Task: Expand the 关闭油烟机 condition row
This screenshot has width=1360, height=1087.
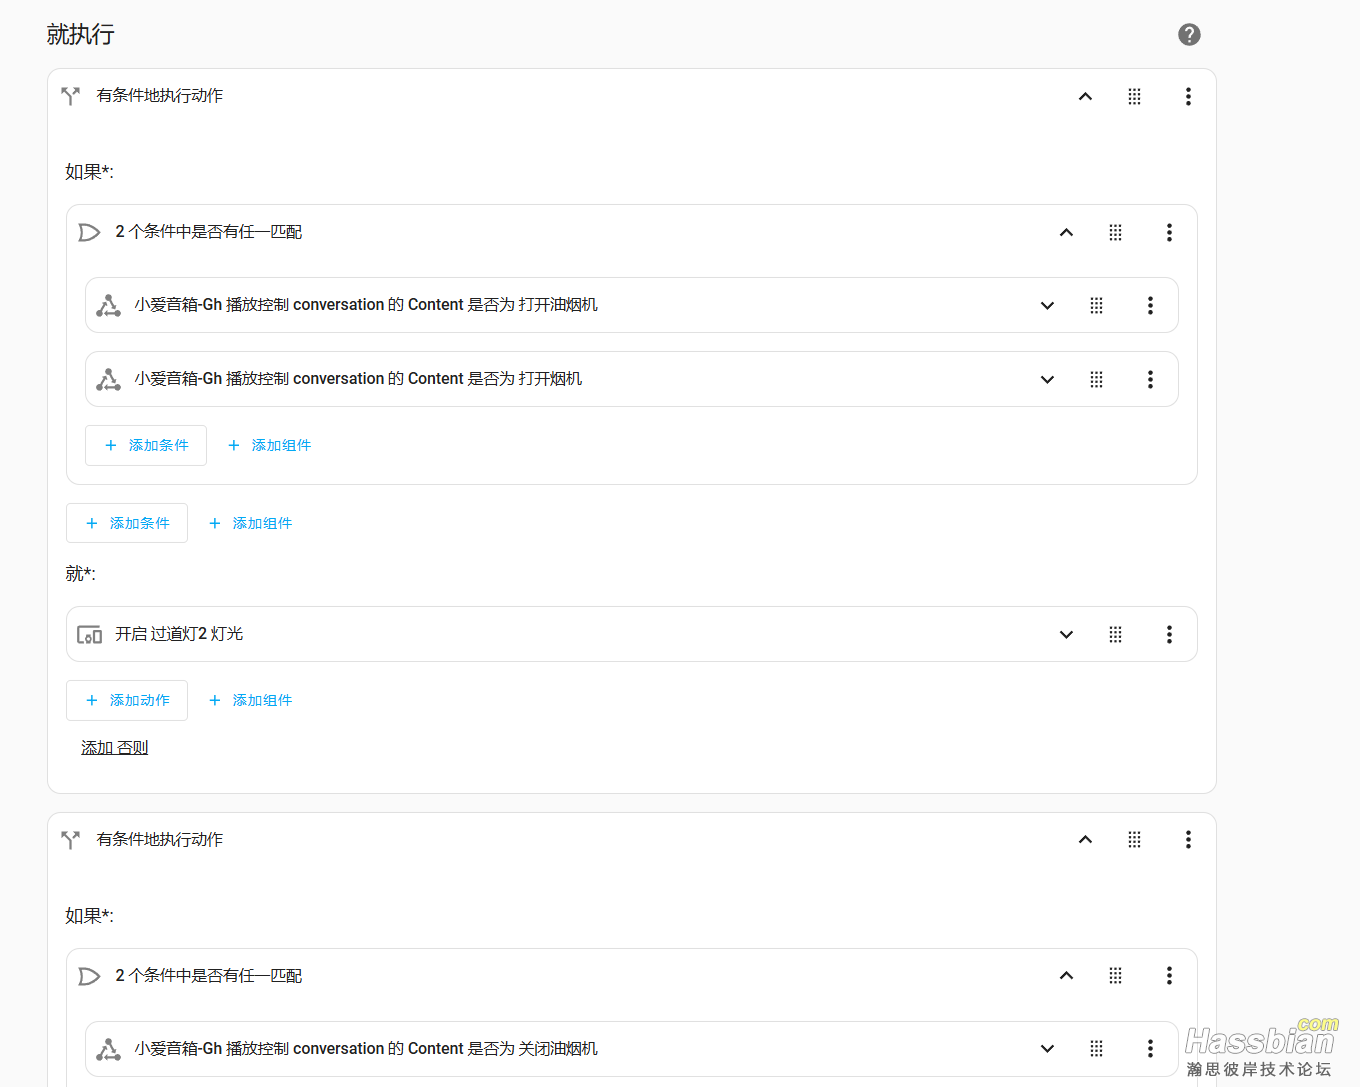Action: pyautogui.click(x=1047, y=1049)
